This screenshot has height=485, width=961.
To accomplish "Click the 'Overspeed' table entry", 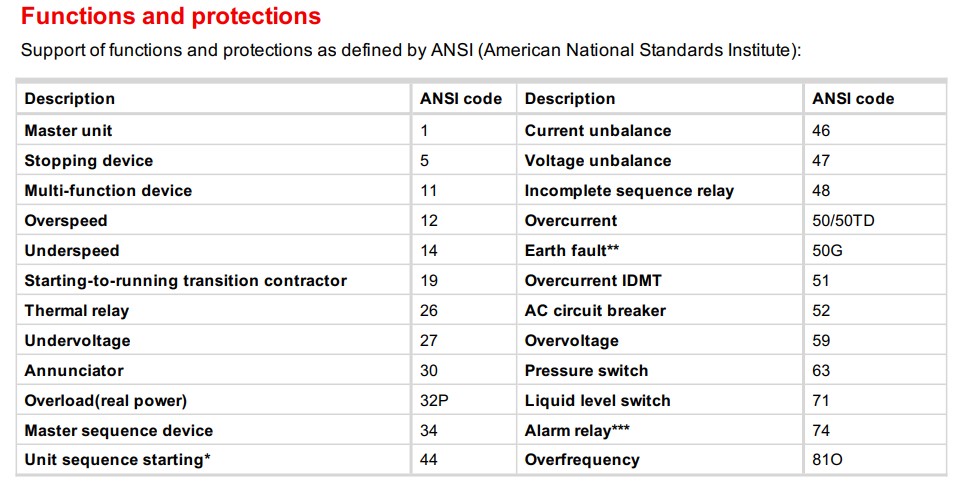I will click(x=66, y=221).
